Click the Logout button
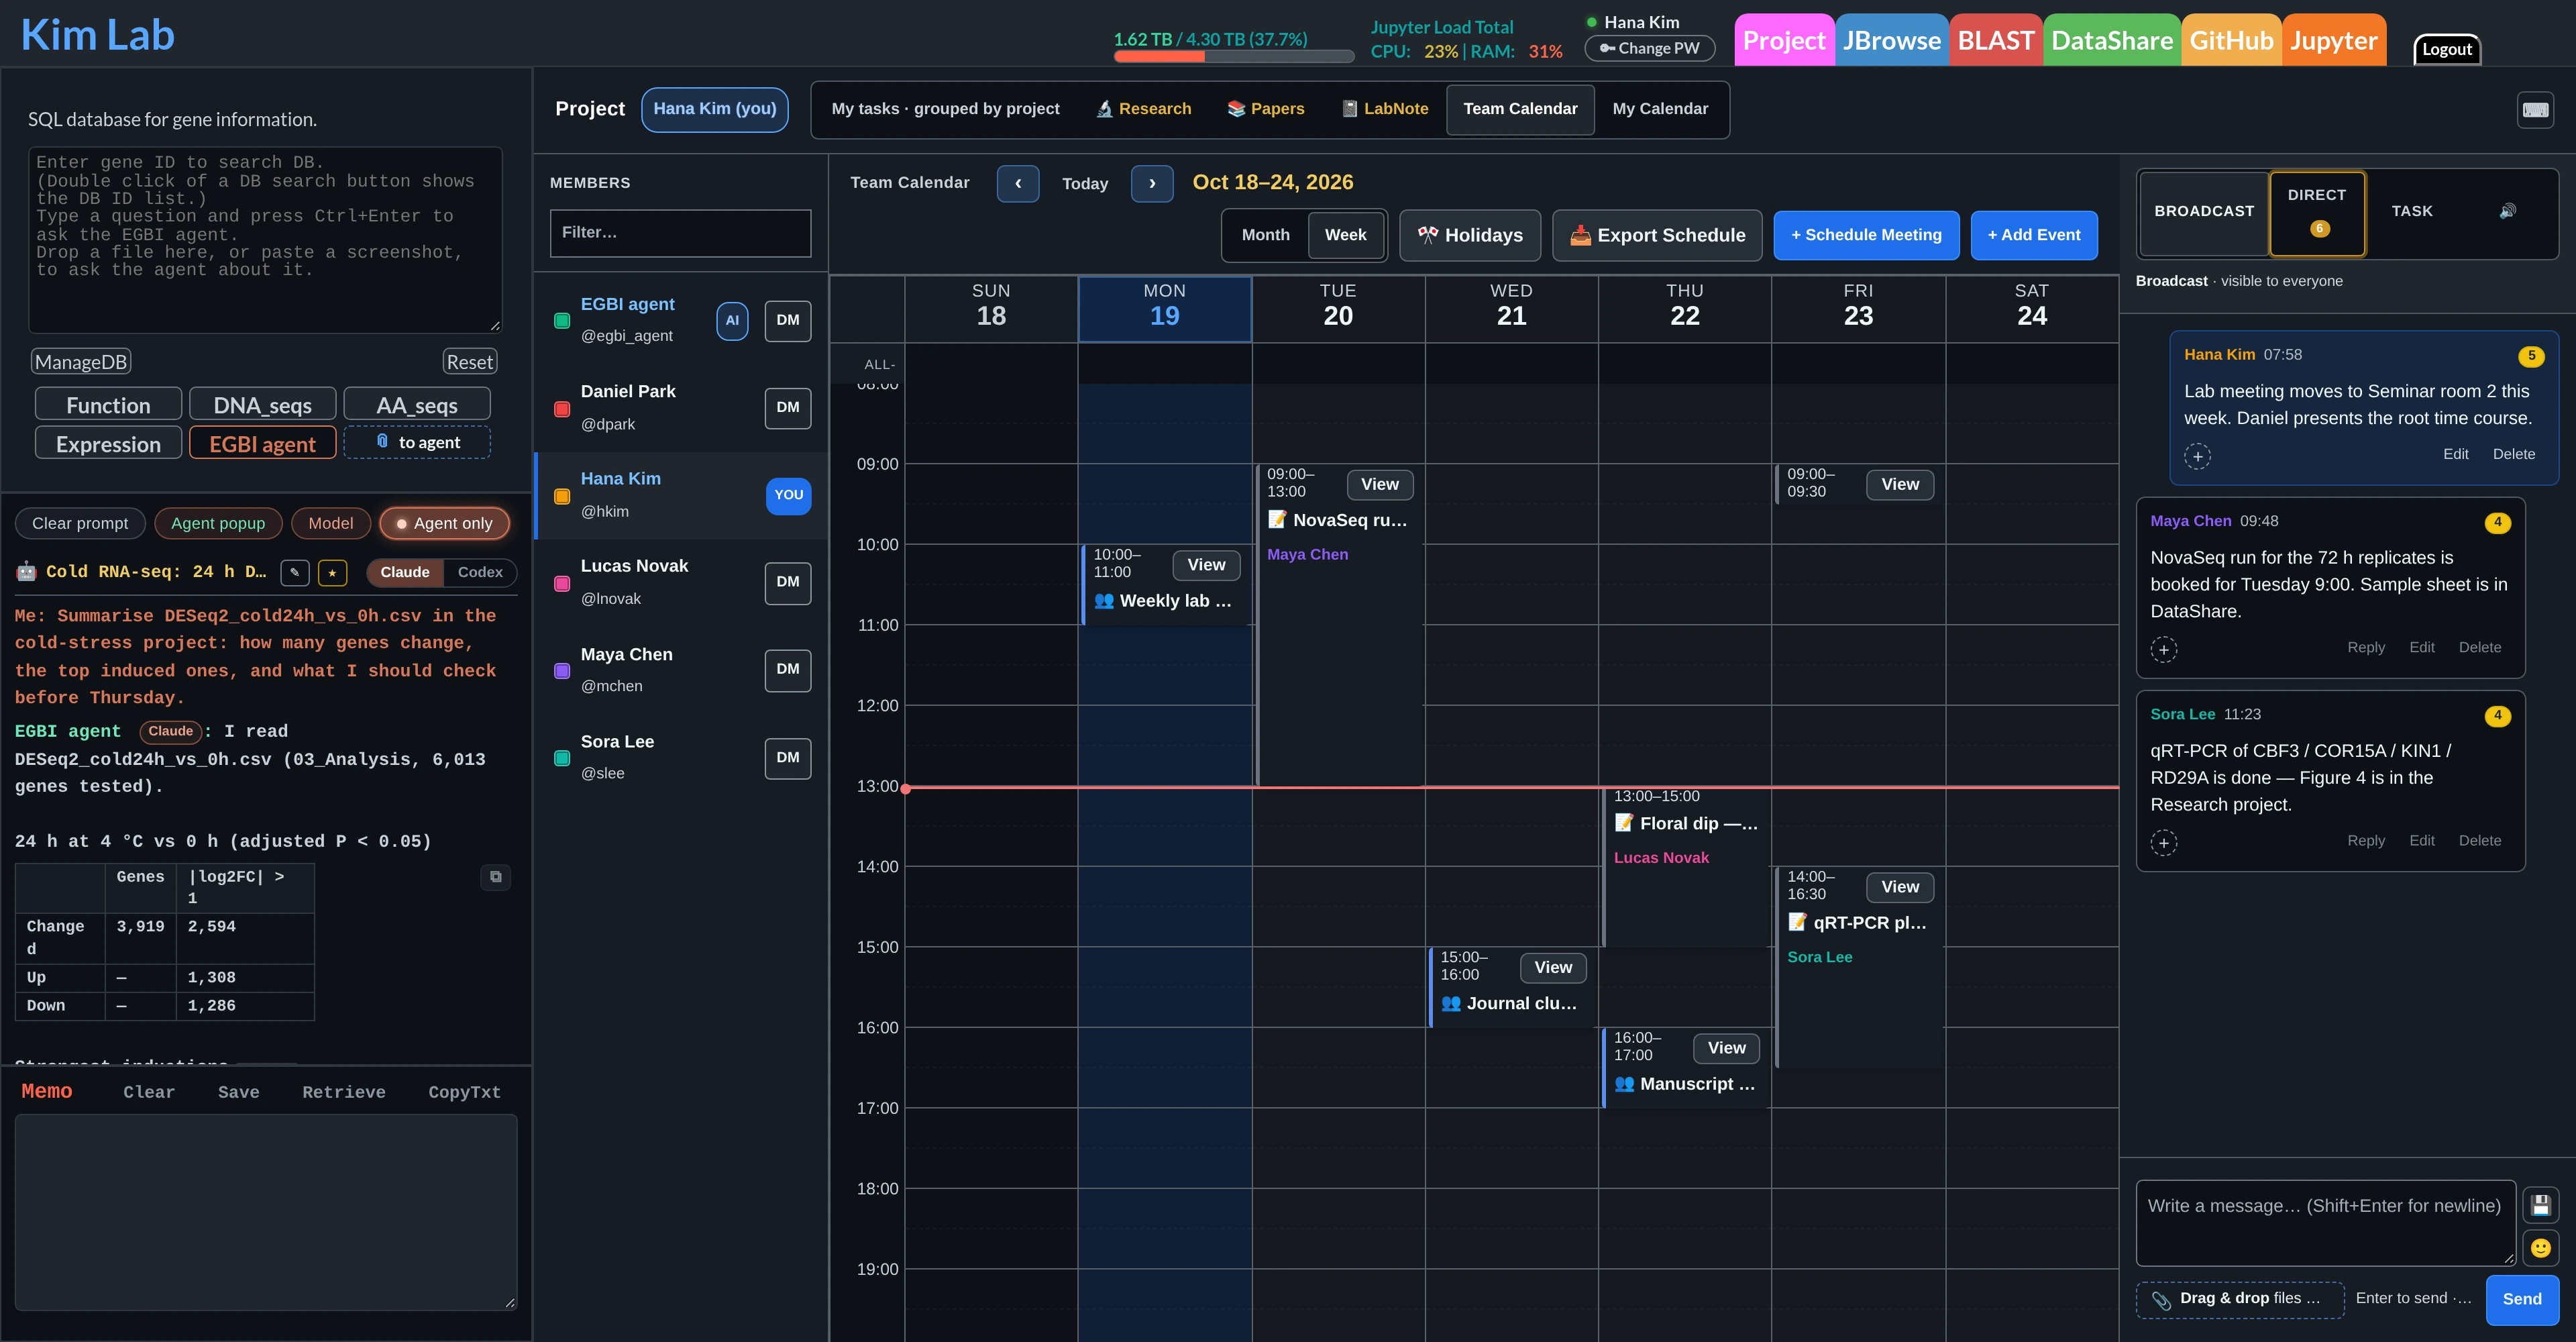 [x=2446, y=49]
